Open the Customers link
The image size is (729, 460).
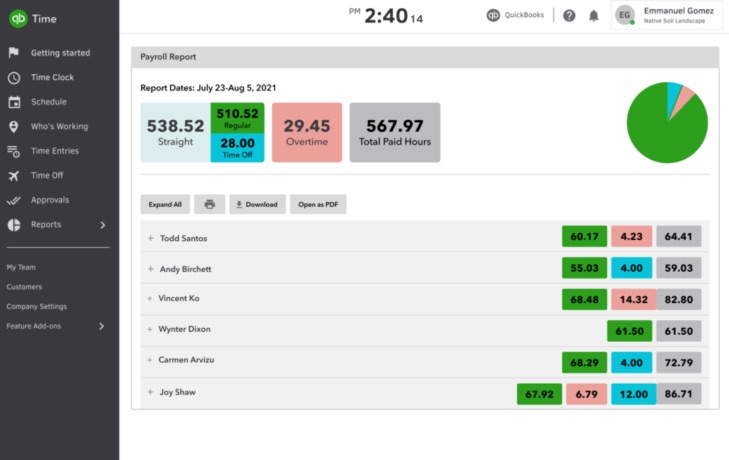pos(24,287)
